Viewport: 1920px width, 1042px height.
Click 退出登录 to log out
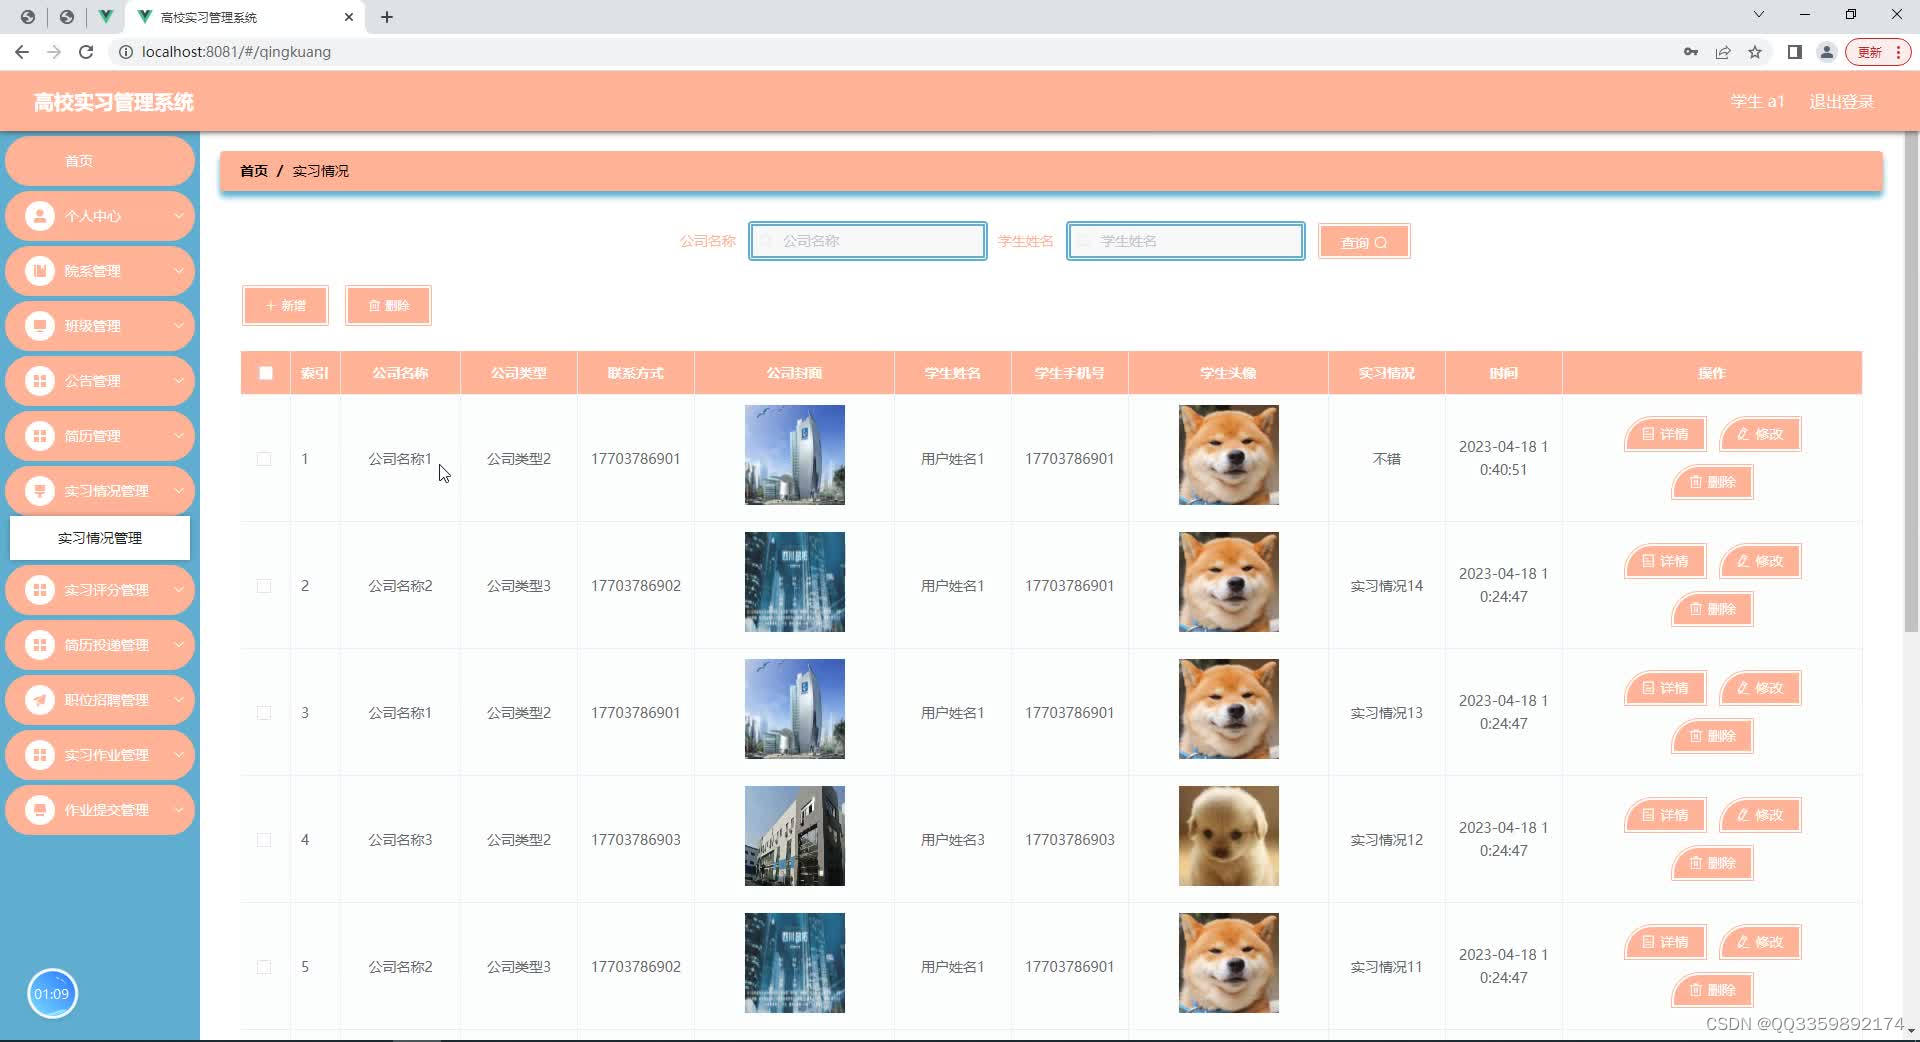1841,102
